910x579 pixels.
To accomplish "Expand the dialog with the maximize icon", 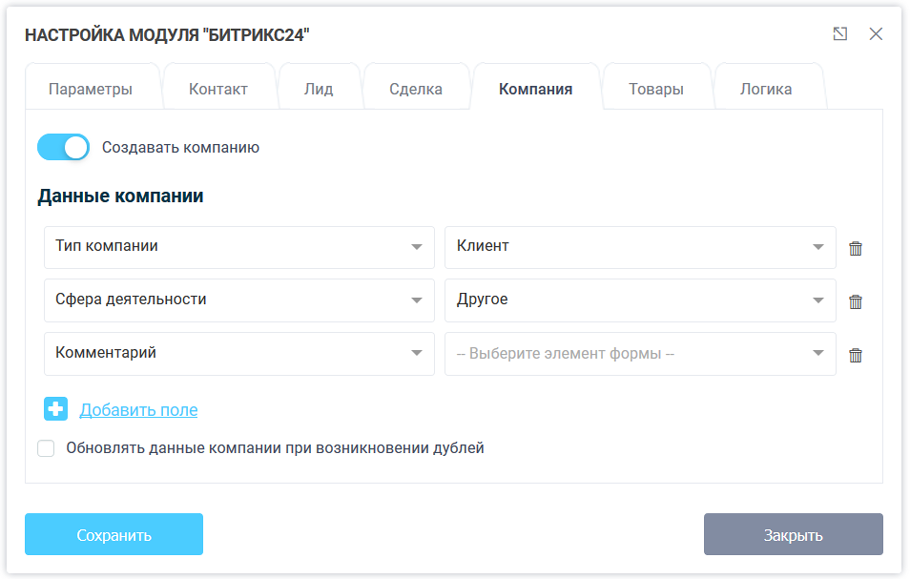I will [840, 34].
